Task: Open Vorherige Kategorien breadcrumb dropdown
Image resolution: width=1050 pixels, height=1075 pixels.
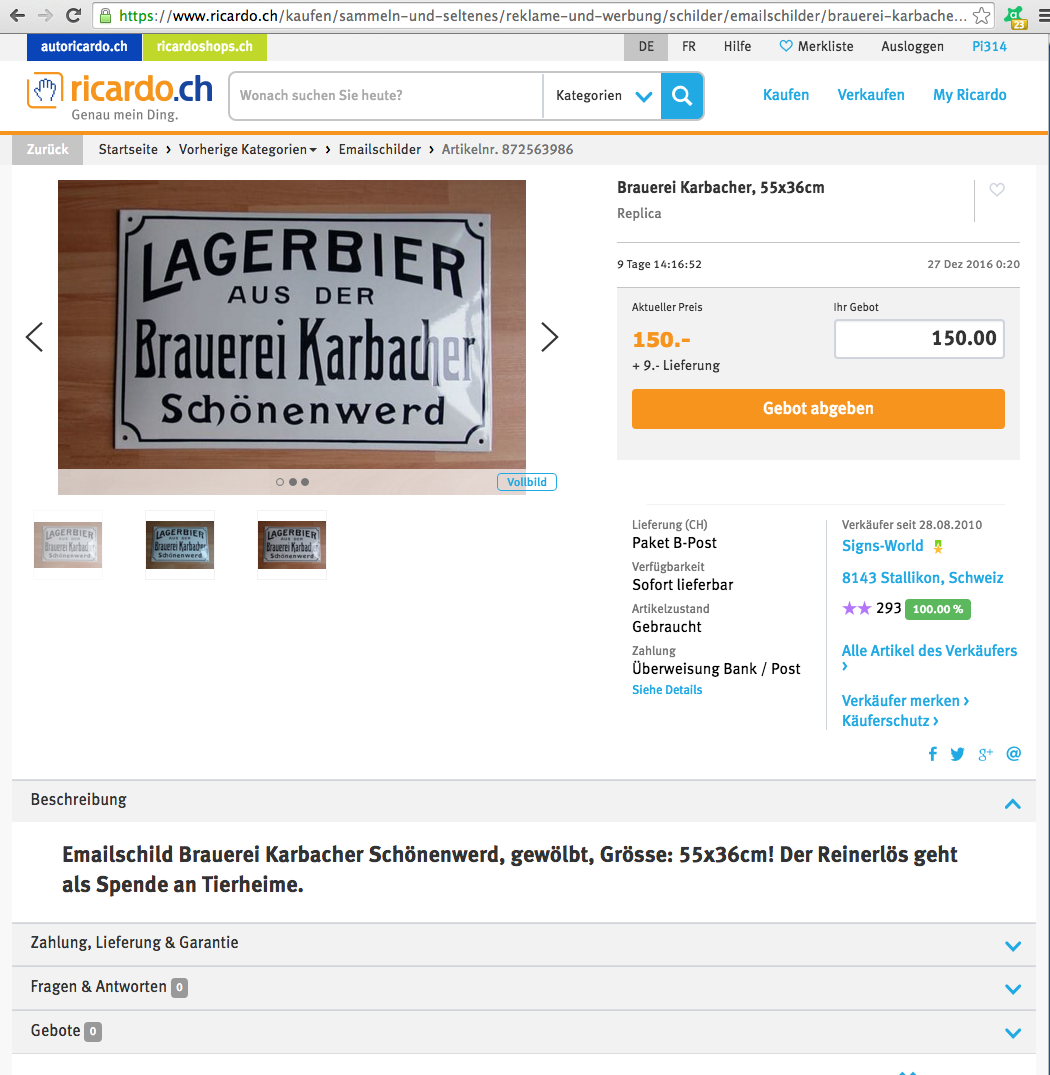Action: coord(247,149)
